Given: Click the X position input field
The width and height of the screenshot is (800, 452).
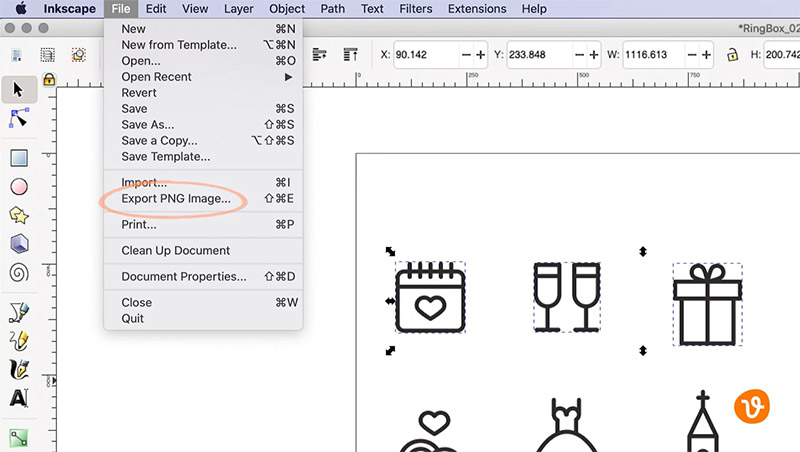Looking at the screenshot, I should click(x=426, y=54).
